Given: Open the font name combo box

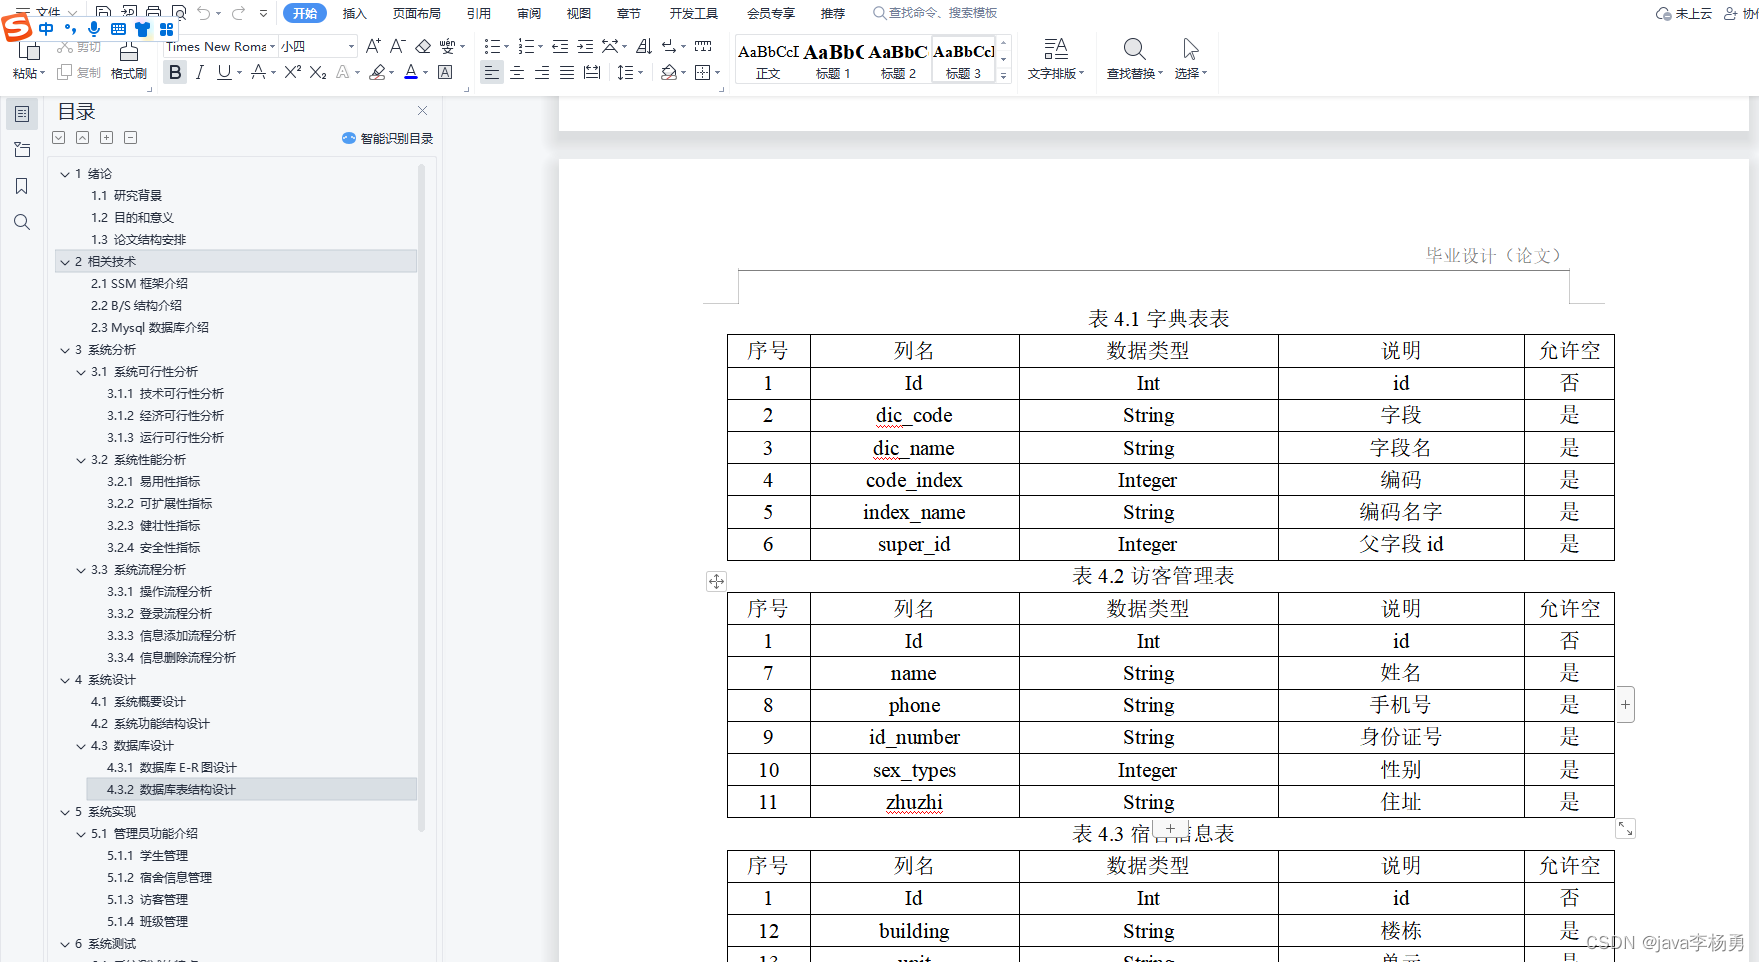Looking at the screenshot, I should click(220, 46).
